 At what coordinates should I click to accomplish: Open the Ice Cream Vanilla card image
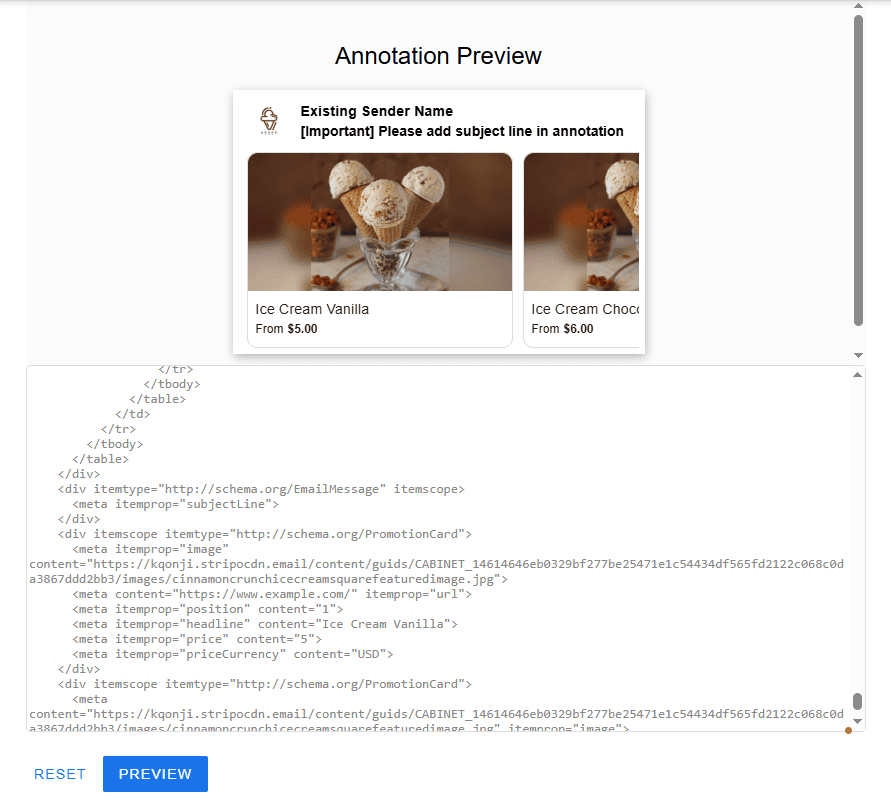point(380,222)
